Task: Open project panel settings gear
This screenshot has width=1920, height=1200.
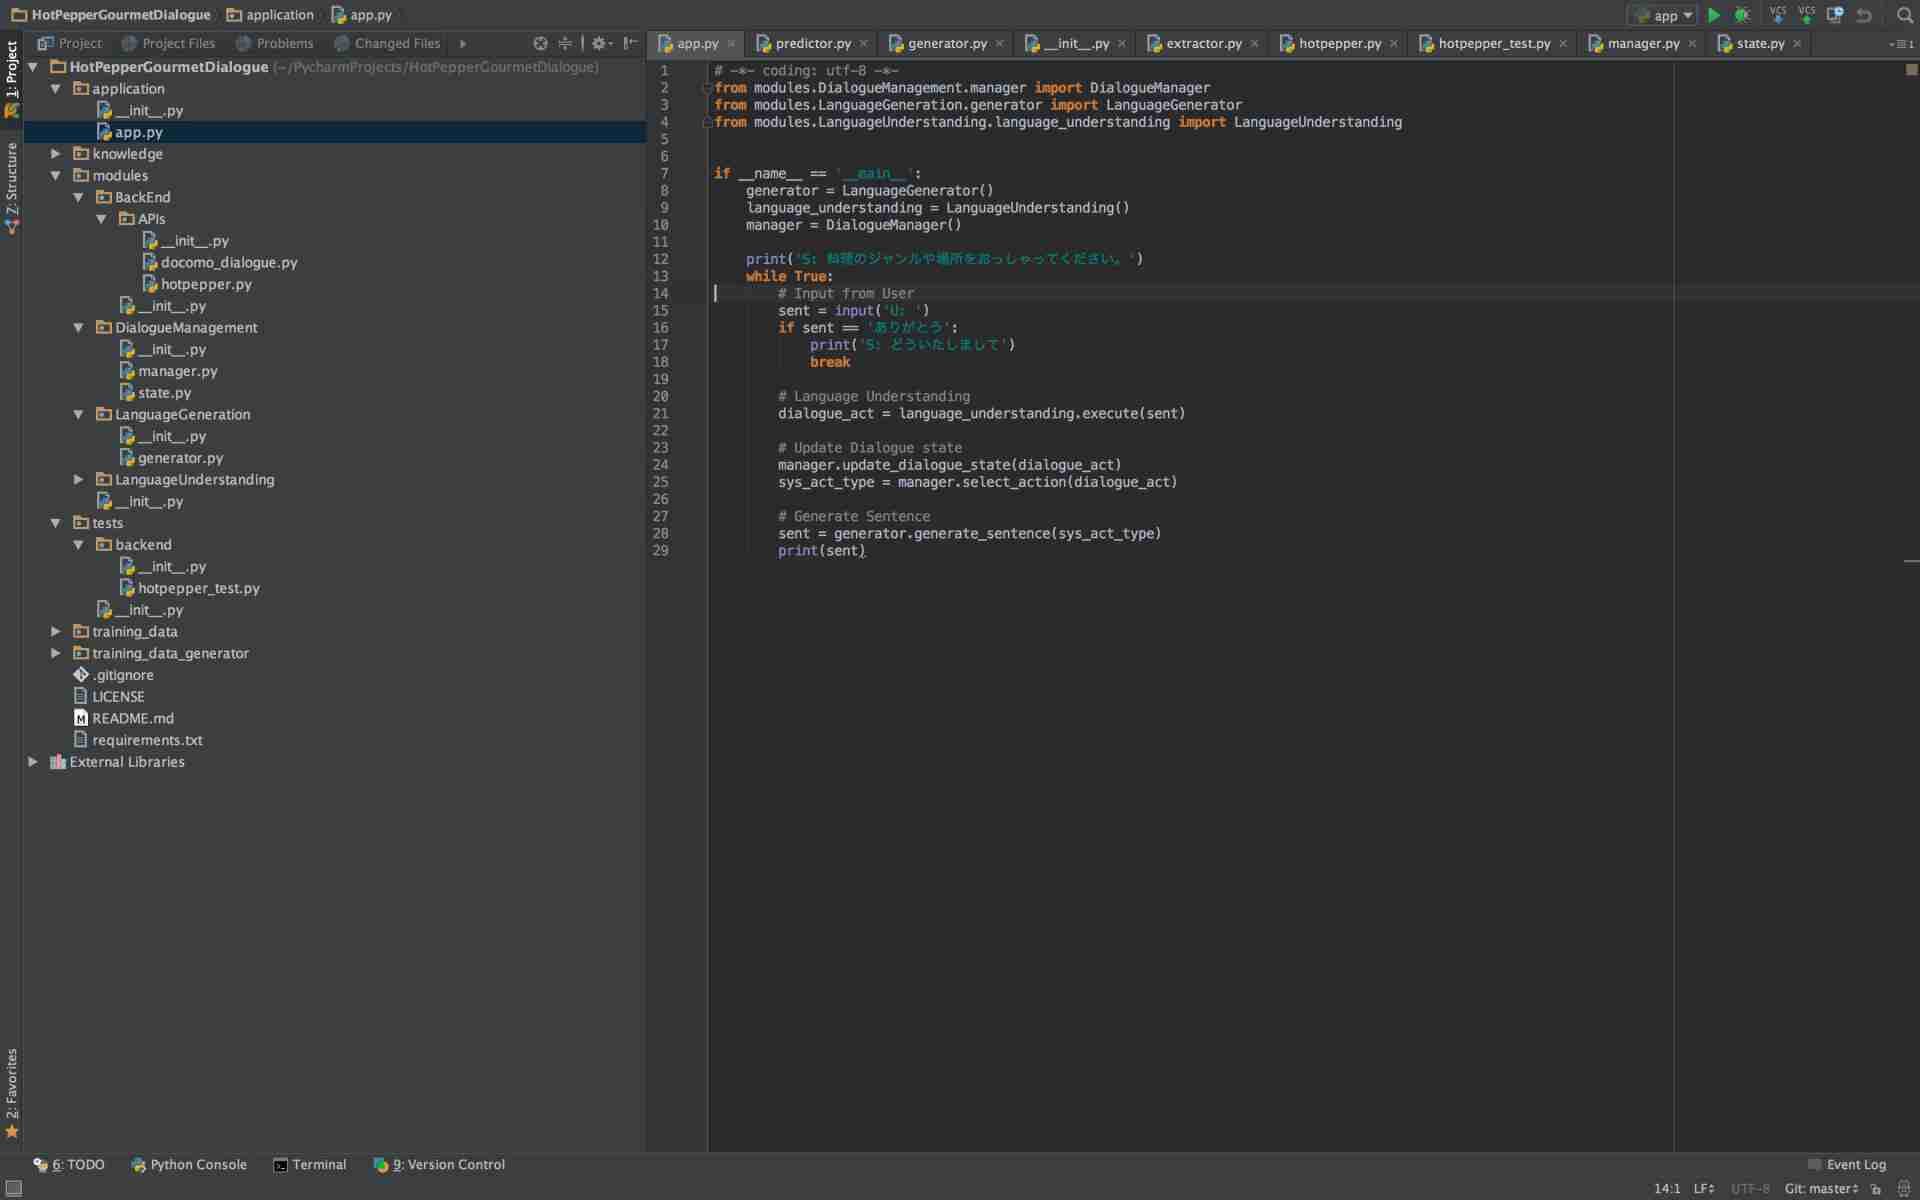Action: 599,43
